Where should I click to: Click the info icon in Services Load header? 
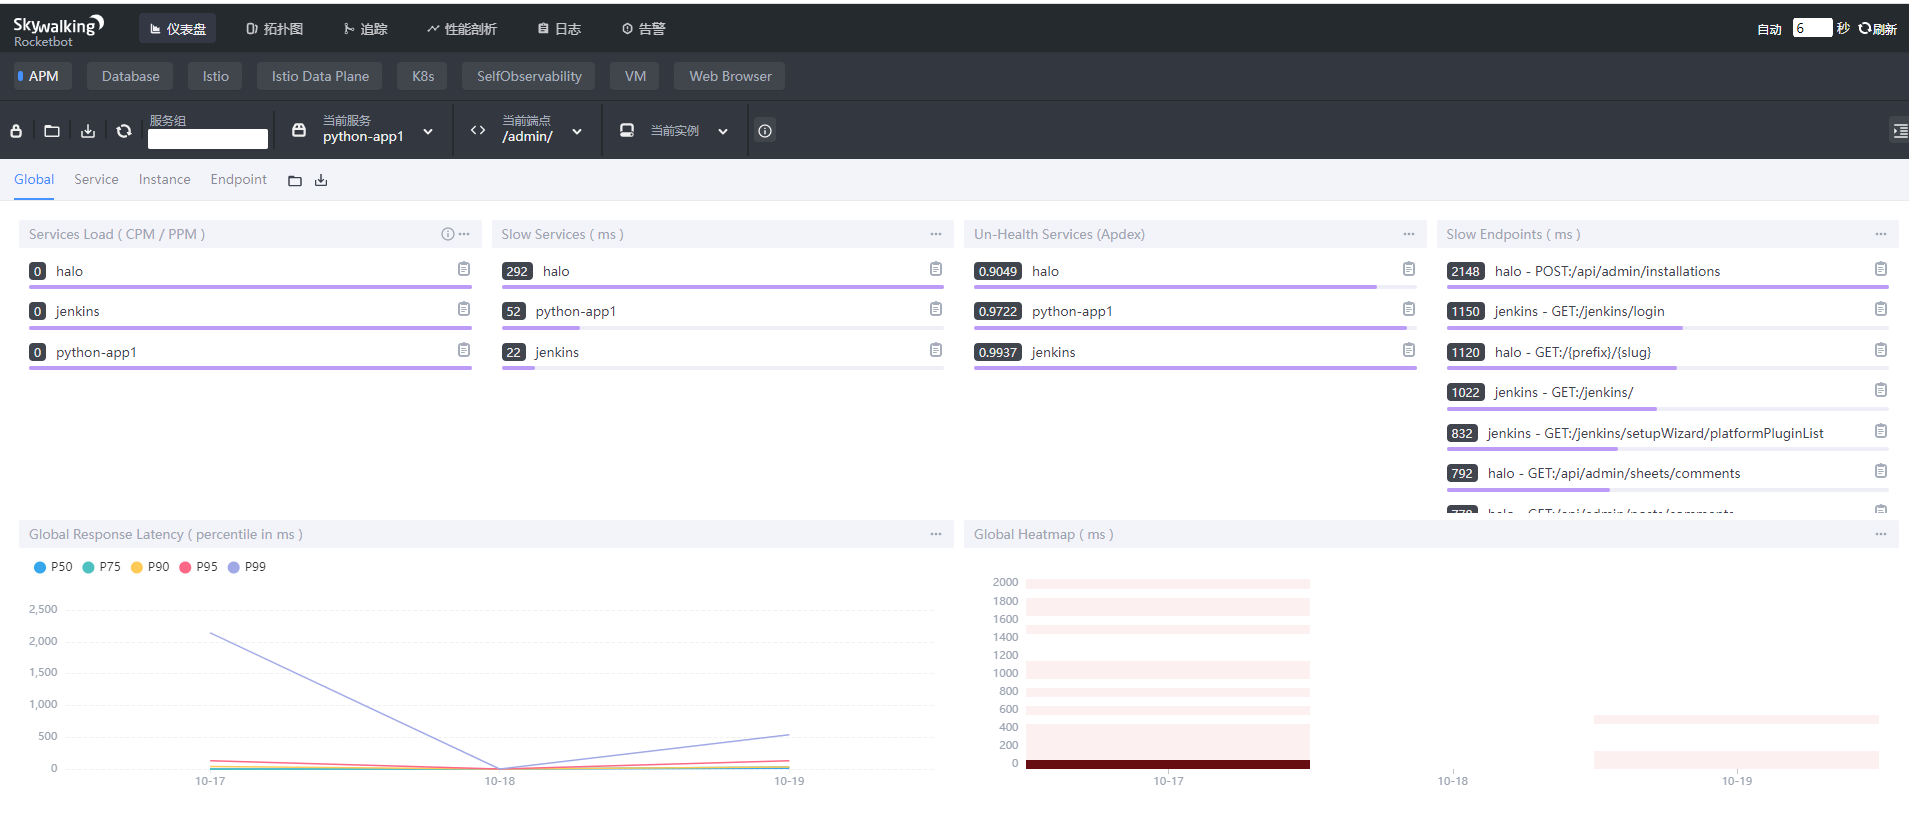pyautogui.click(x=448, y=234)
